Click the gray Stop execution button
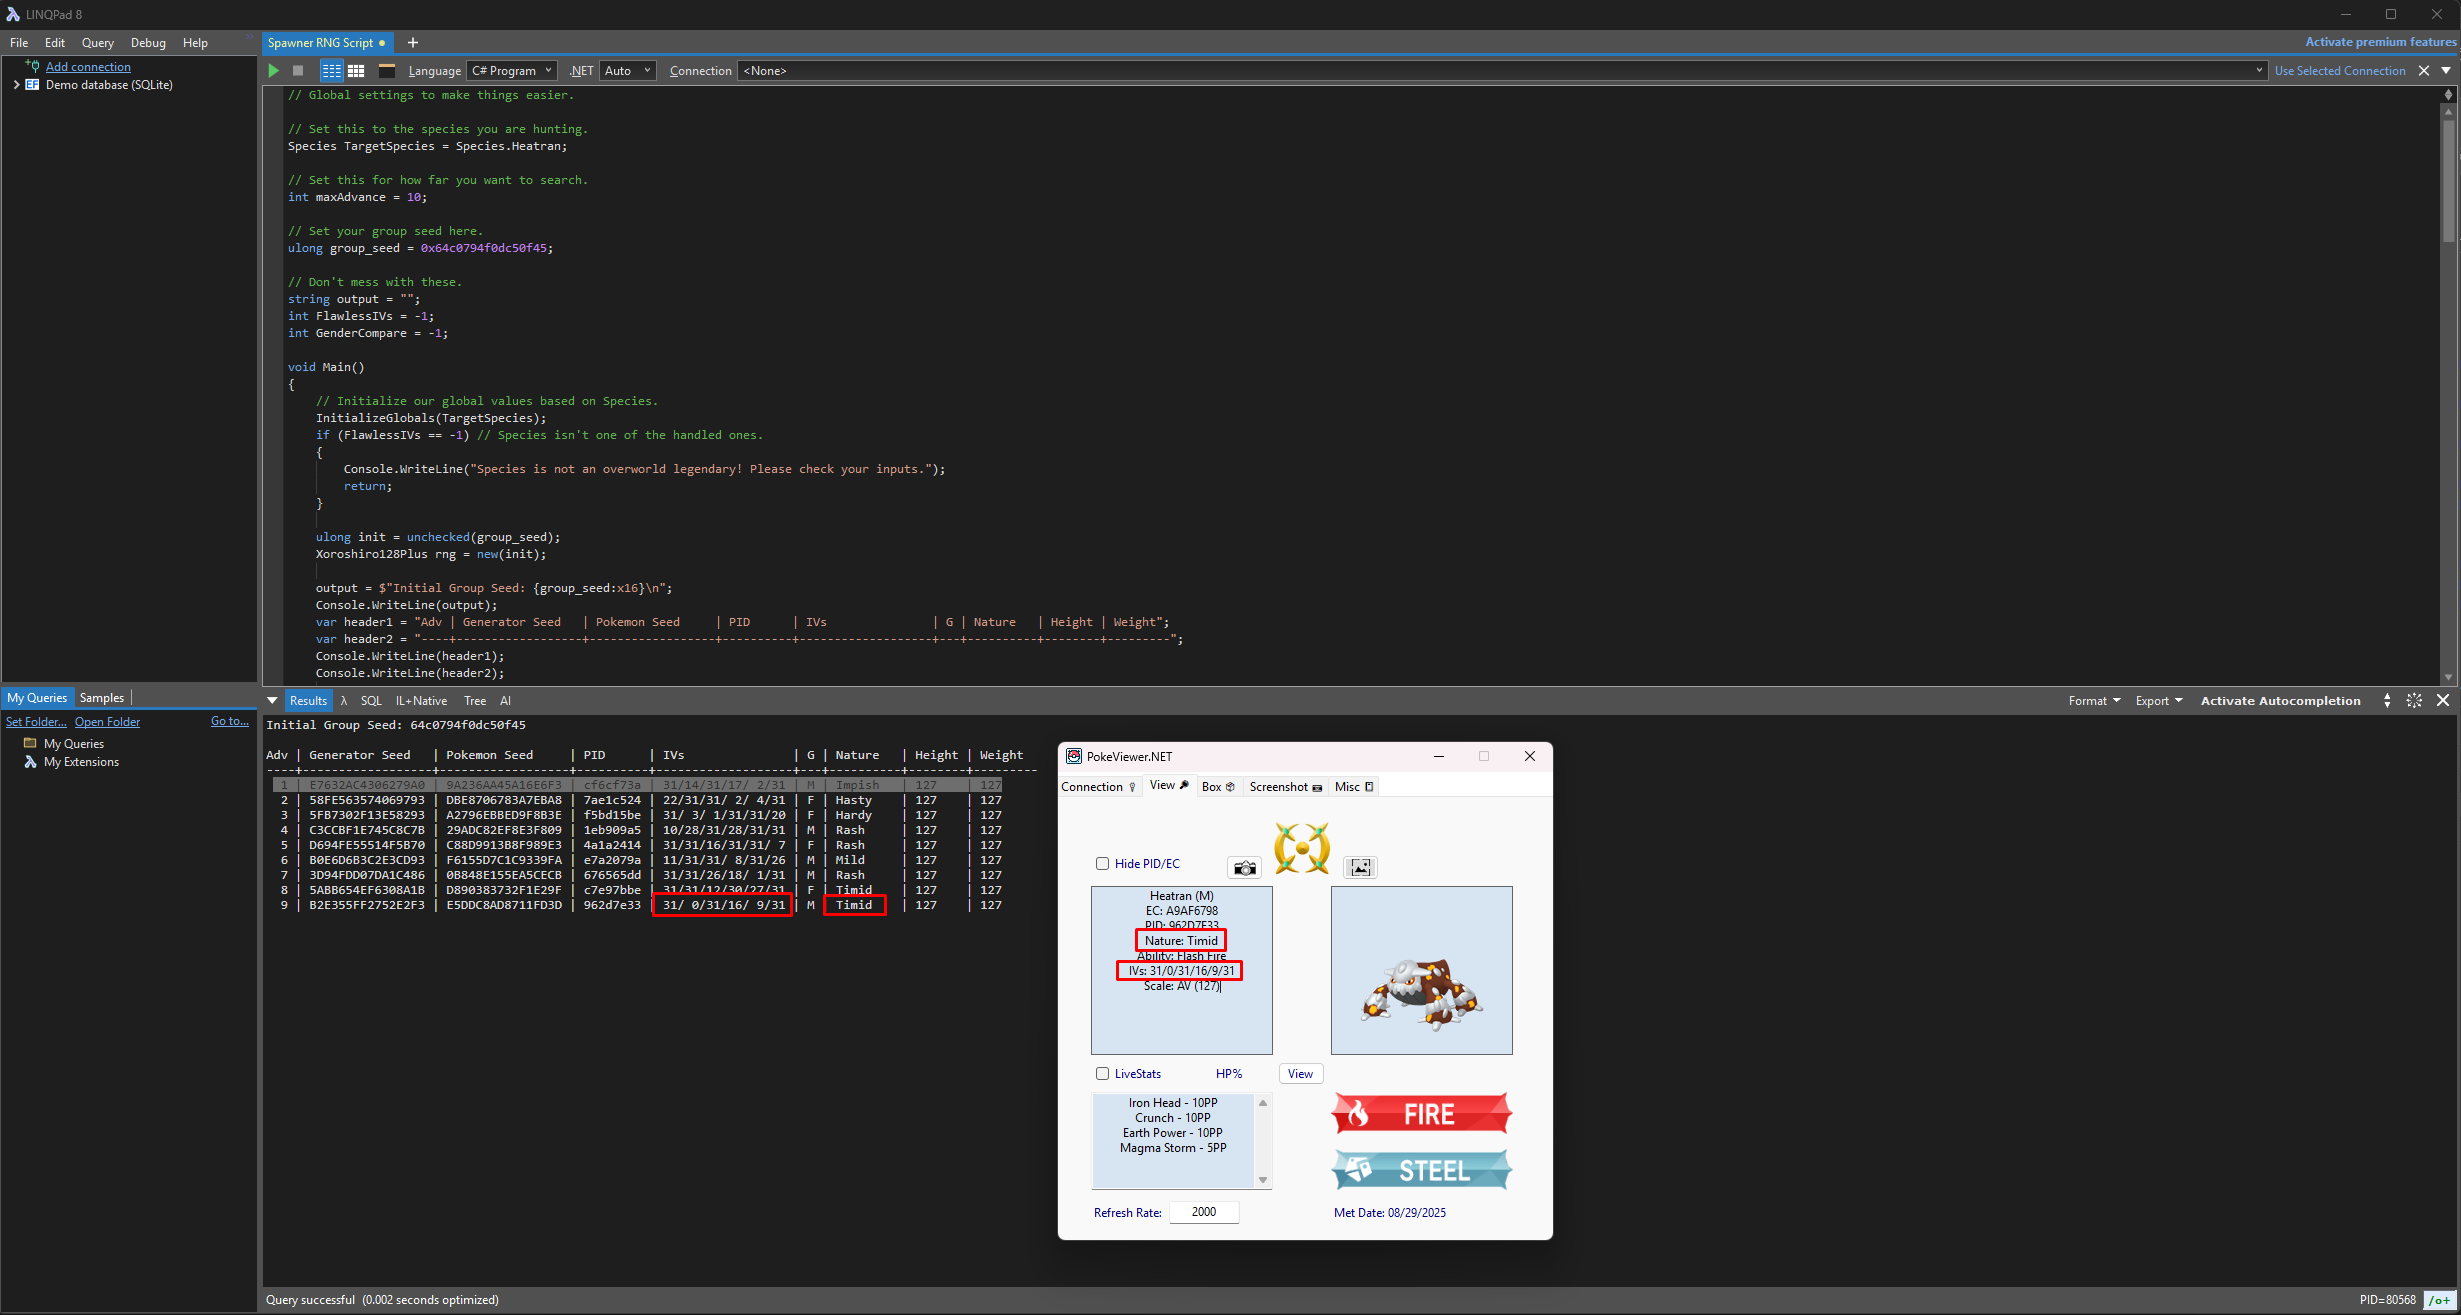 pos(298,71)
